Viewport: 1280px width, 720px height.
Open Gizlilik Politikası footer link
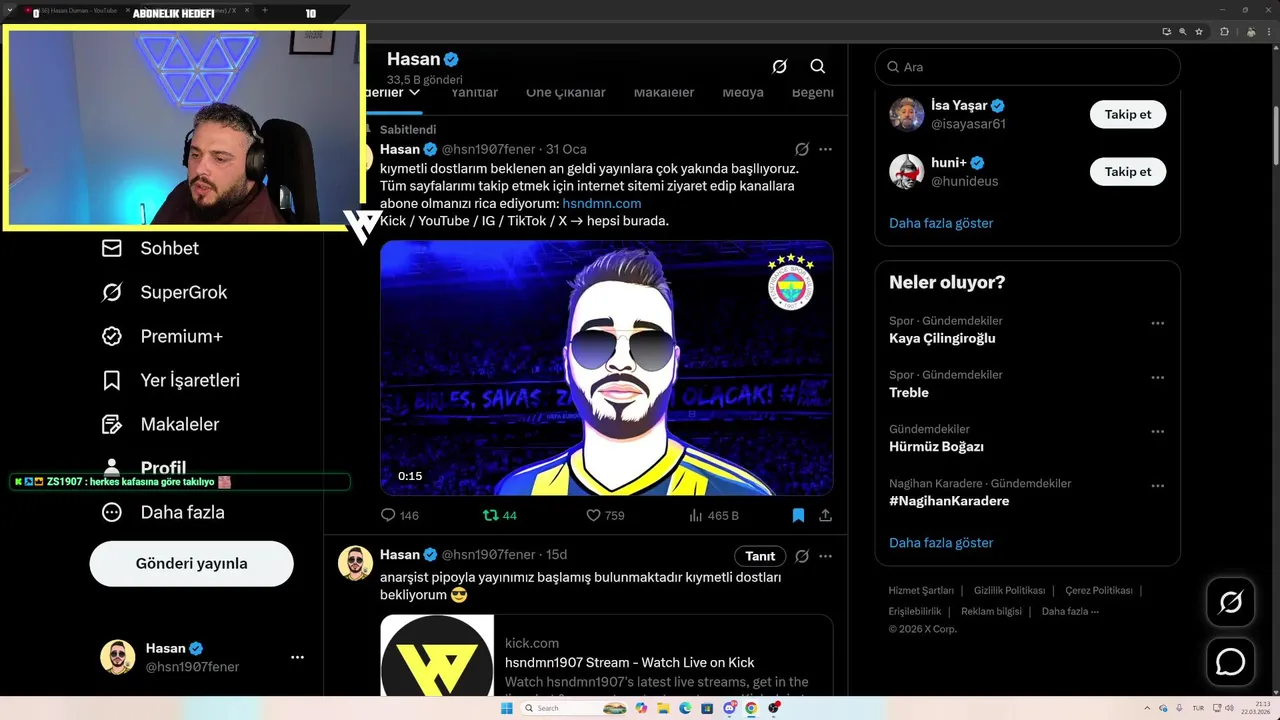(x=1009, y=590)
